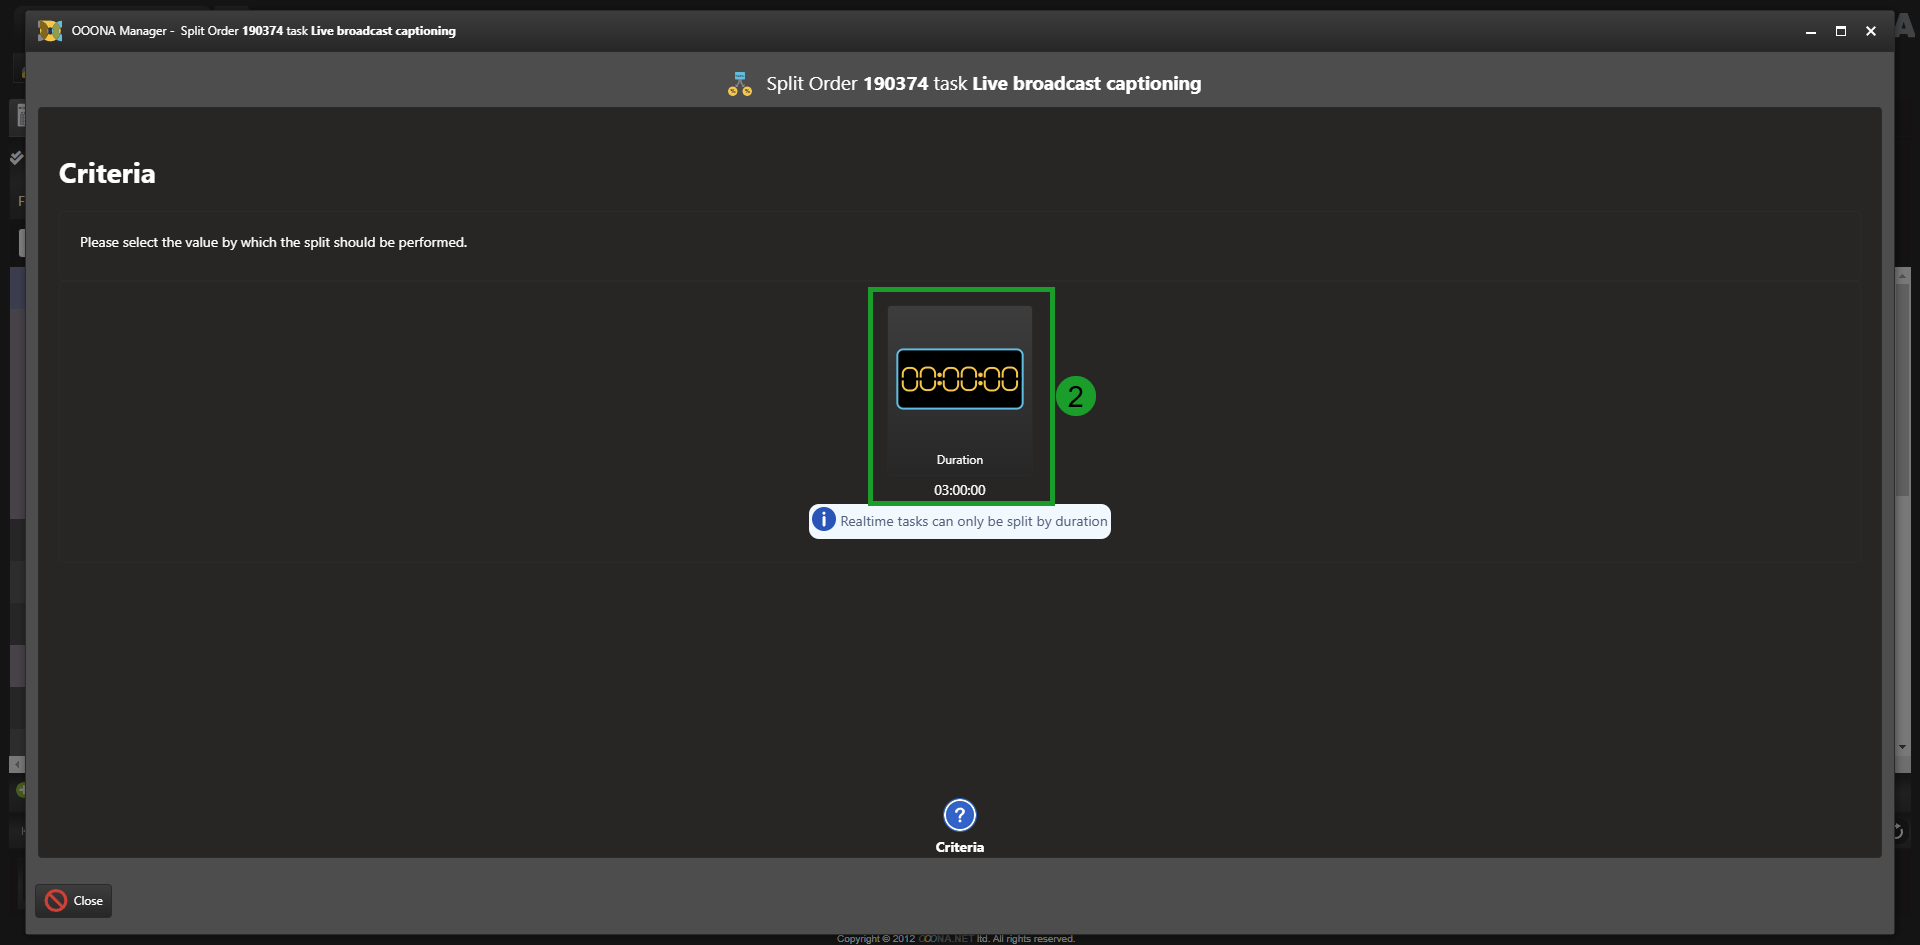Click the blue info icon beside realtime notice
1920x945 pixels.
point(823,520)
